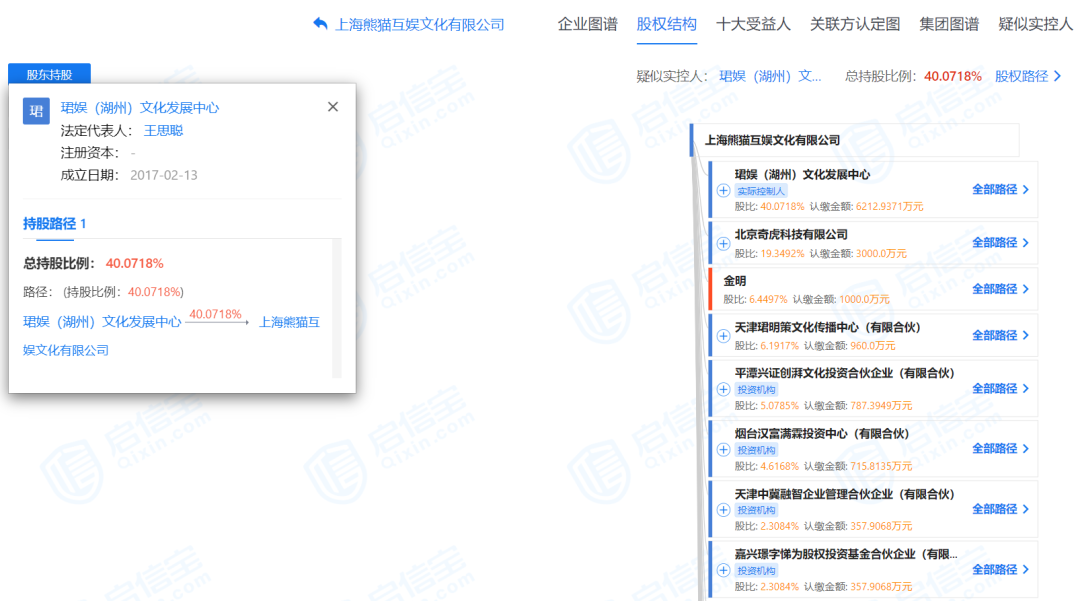Close the 股东持股 popup panel
The image size is (1080, 601).
click(x=333, y=107)
